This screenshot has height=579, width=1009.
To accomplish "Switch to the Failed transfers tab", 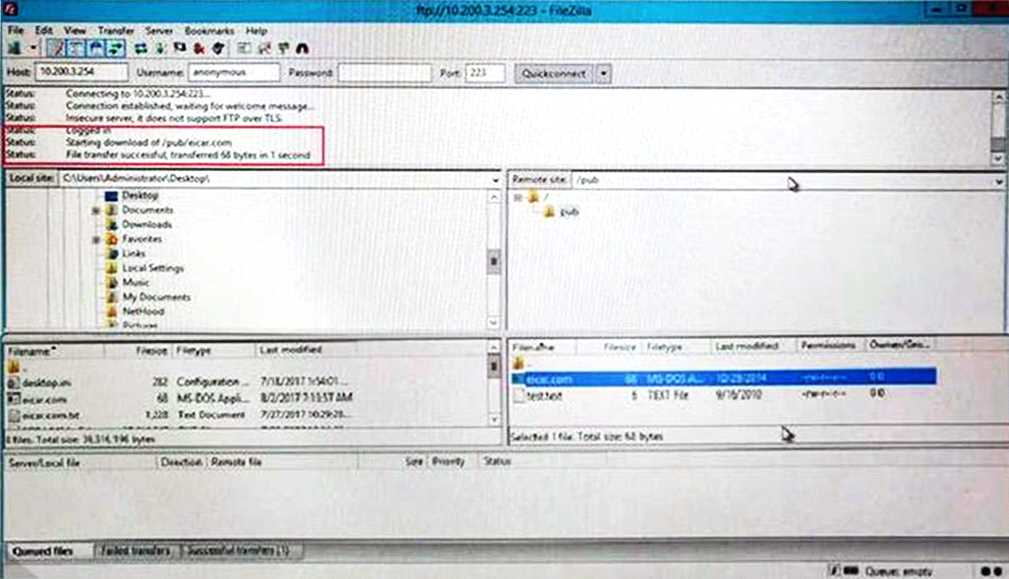I will point(136,551).
